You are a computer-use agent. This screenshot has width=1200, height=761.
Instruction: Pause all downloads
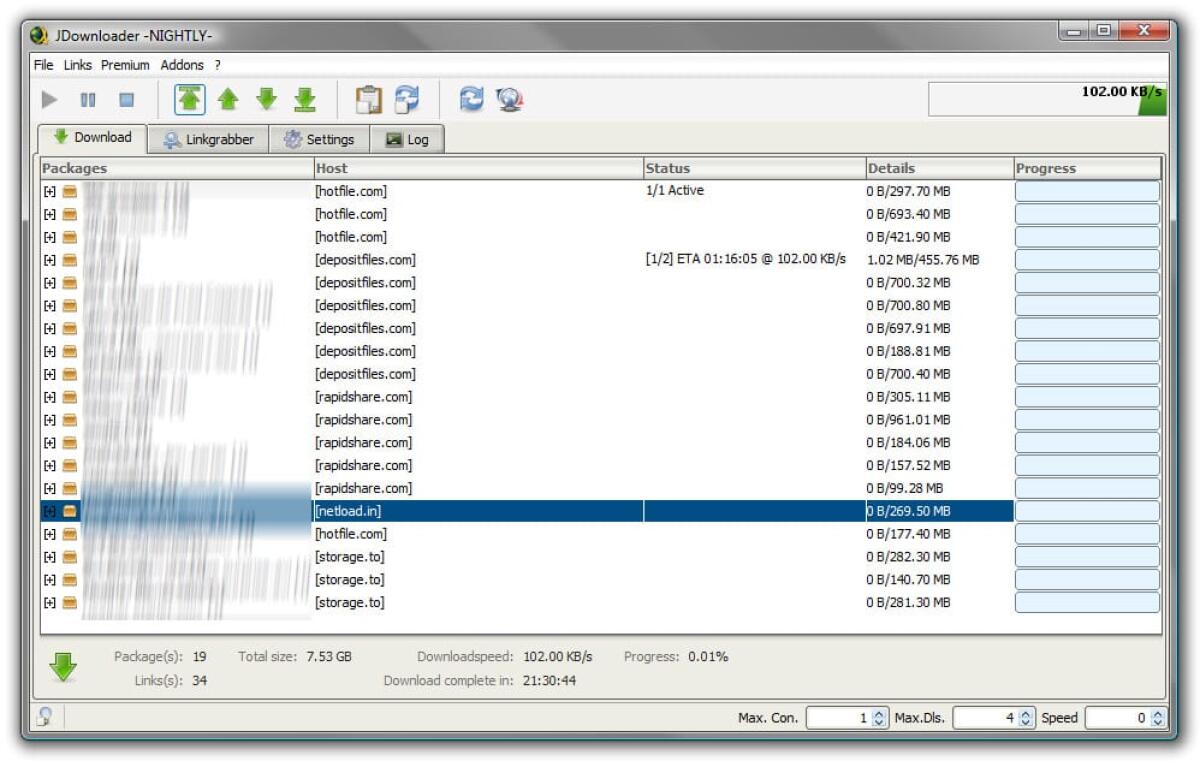88,99
